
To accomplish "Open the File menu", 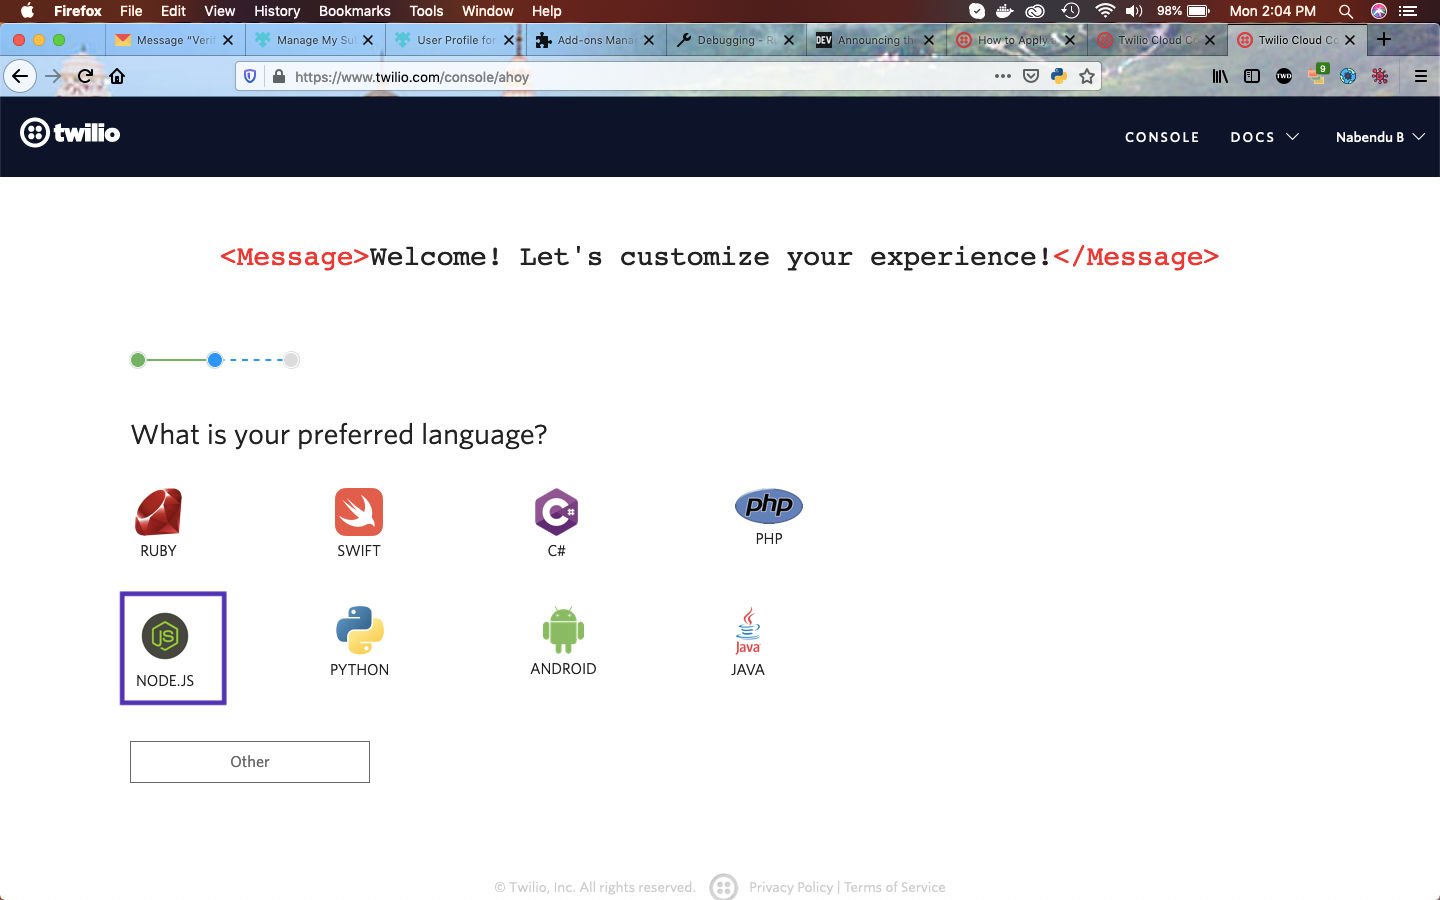I will point(131,11).
